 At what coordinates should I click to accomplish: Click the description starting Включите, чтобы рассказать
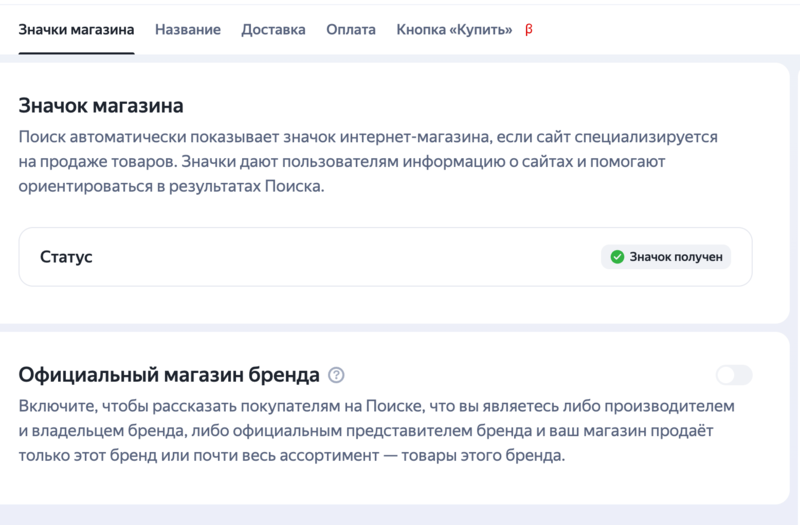pos(377,431)
